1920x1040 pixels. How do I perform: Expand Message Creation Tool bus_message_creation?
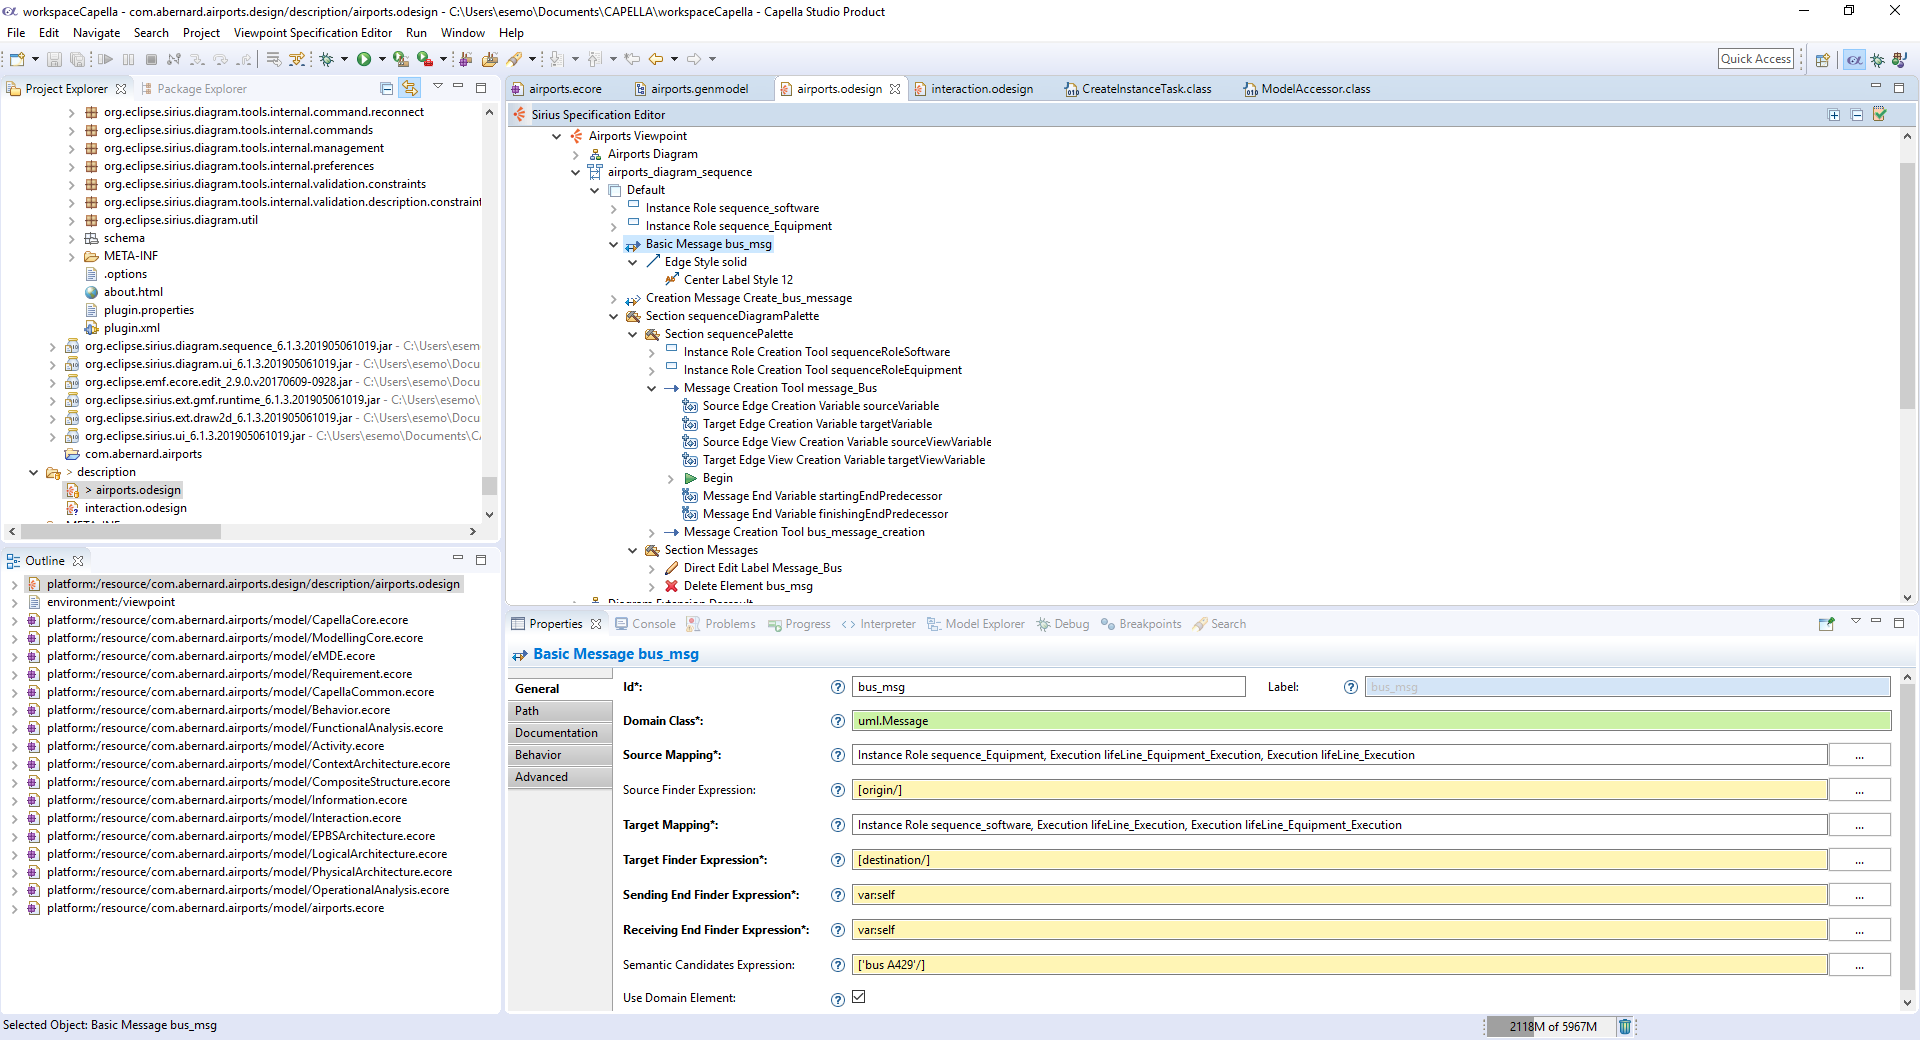click(652, 533)
